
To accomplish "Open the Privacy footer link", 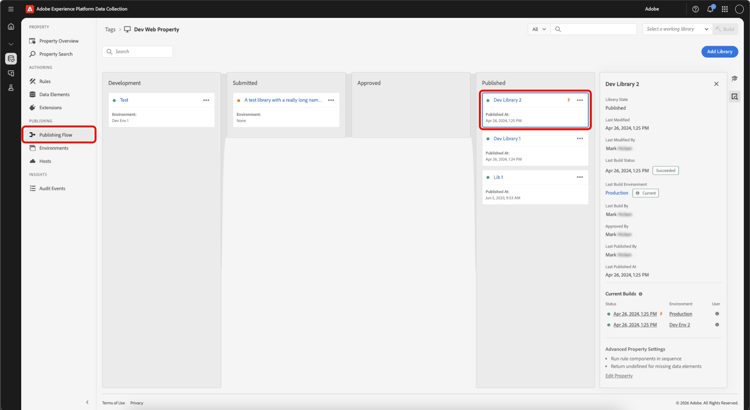I will coord(137,403).
